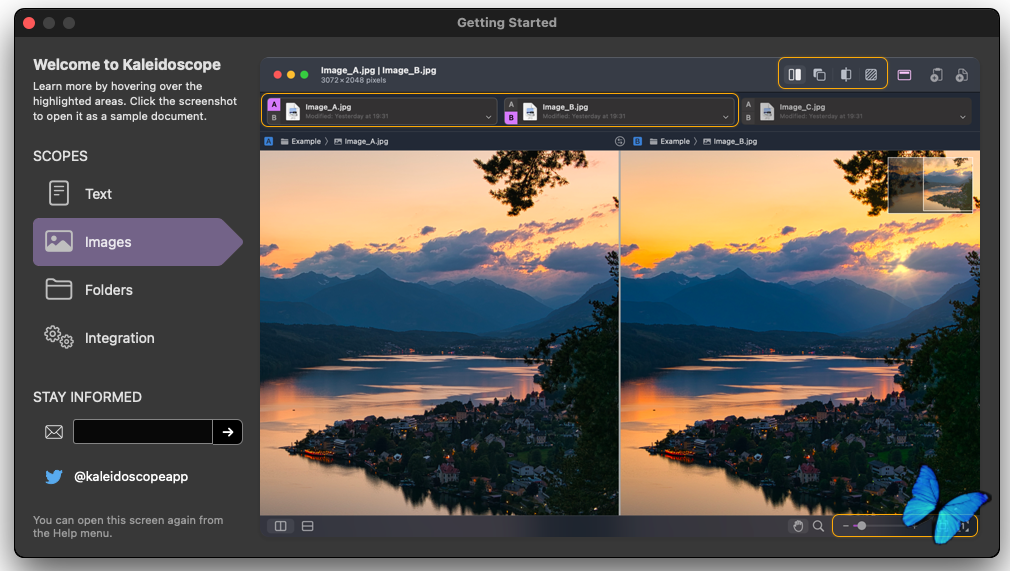Click the zoom level slider knob

[x=861, y=526]
